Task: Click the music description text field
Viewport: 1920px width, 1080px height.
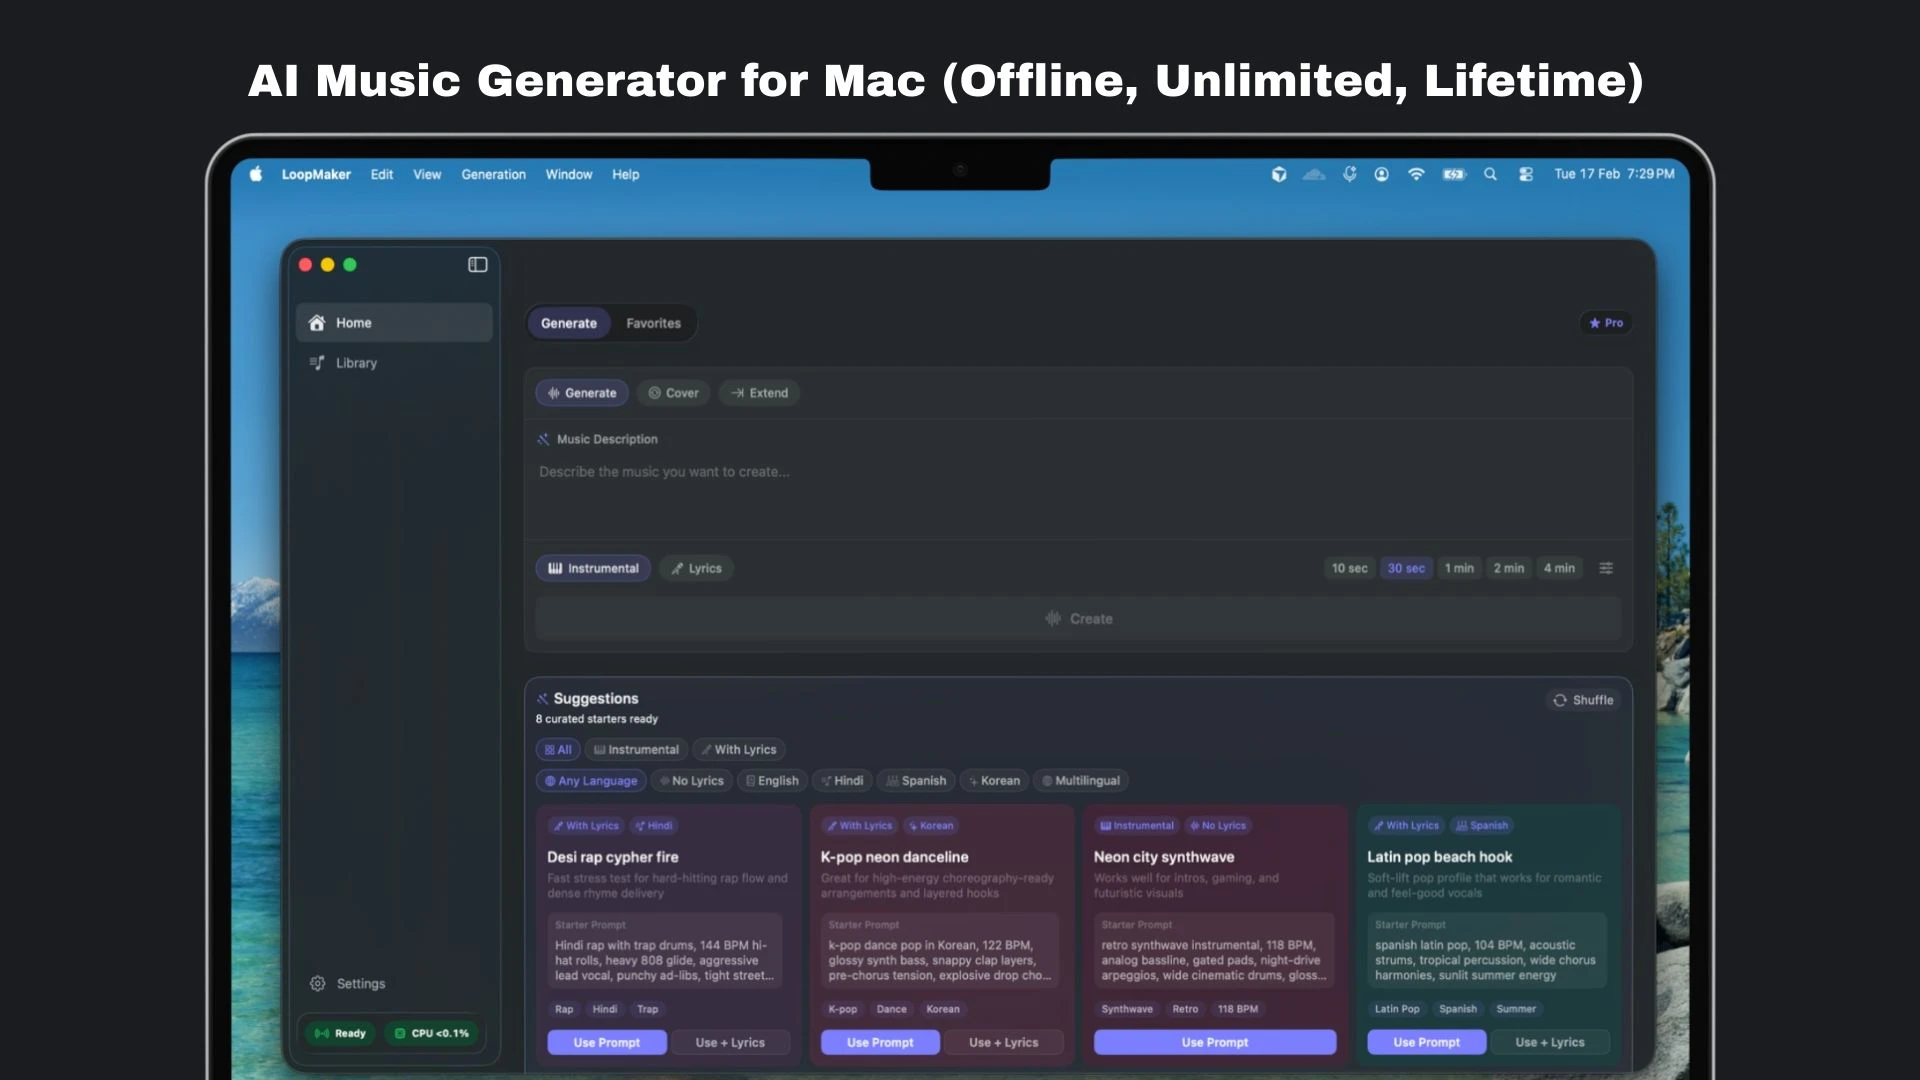Action: pyautogui.click(x=1077, y=490)
